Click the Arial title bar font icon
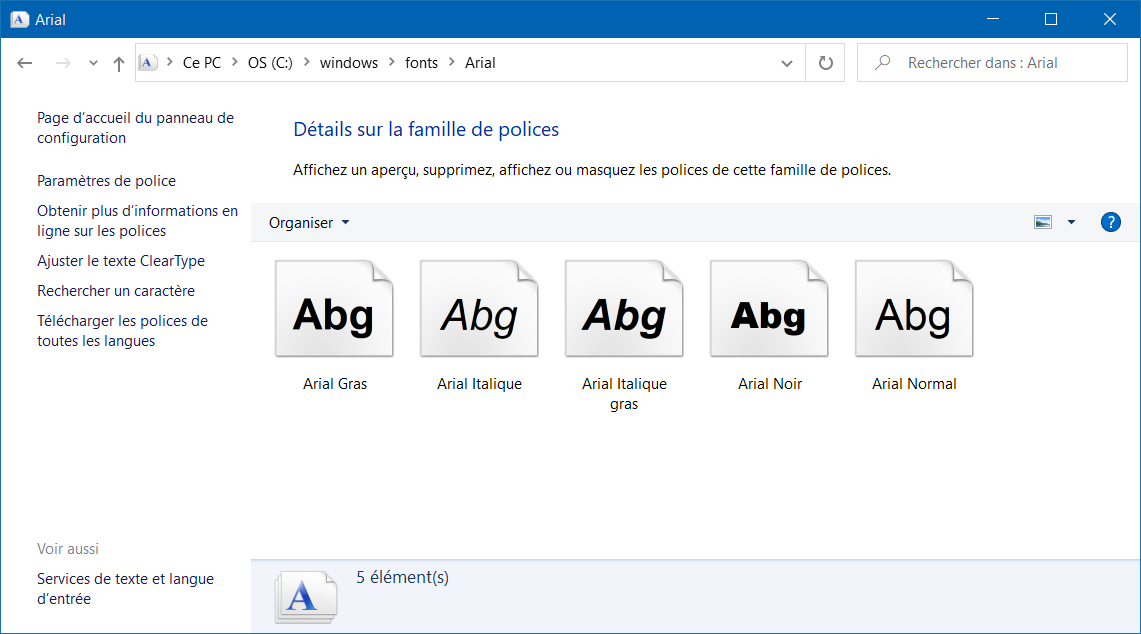 point(20,20)
